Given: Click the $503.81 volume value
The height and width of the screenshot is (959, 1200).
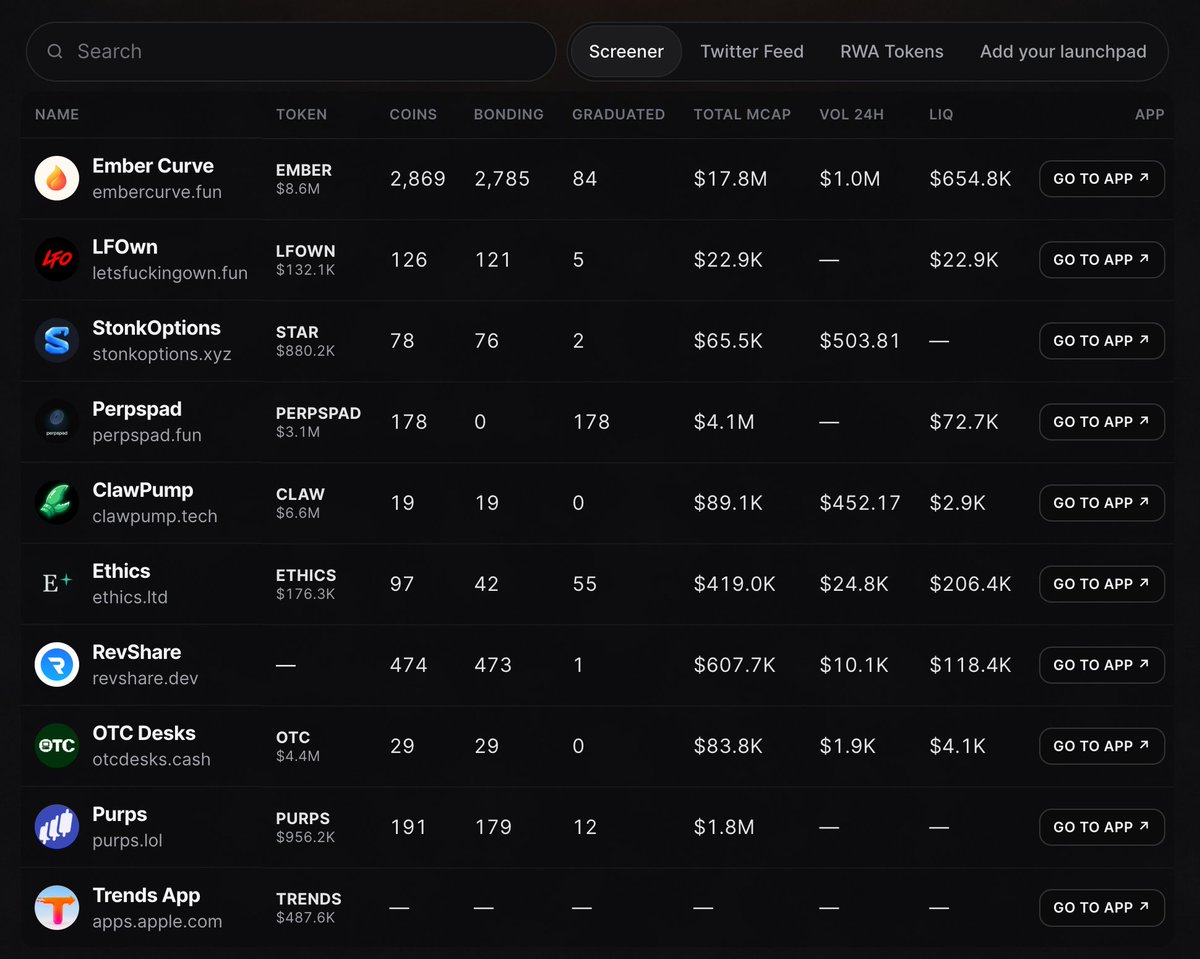Looking at the screenshot, I should click(860, 341).
